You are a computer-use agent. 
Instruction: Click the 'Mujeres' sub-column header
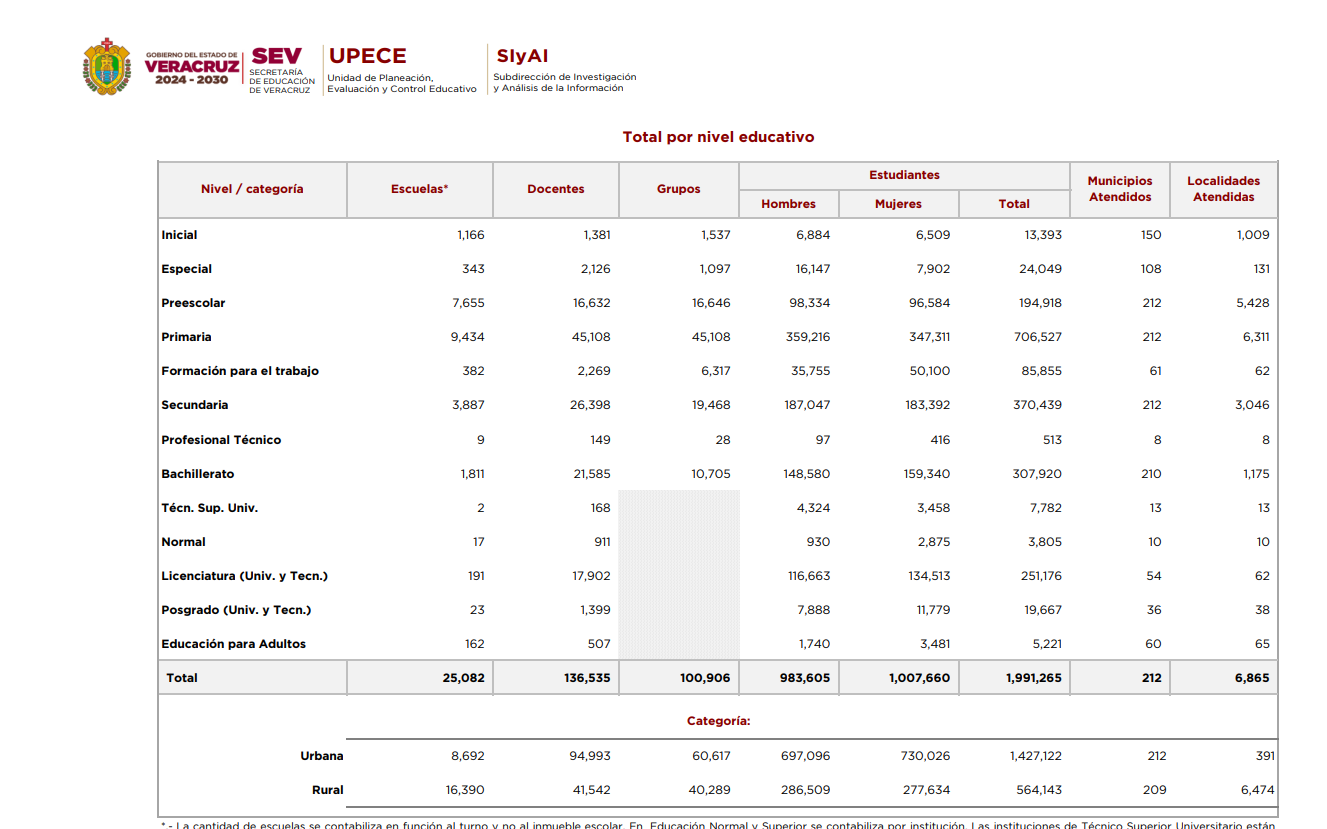point(898,204)
